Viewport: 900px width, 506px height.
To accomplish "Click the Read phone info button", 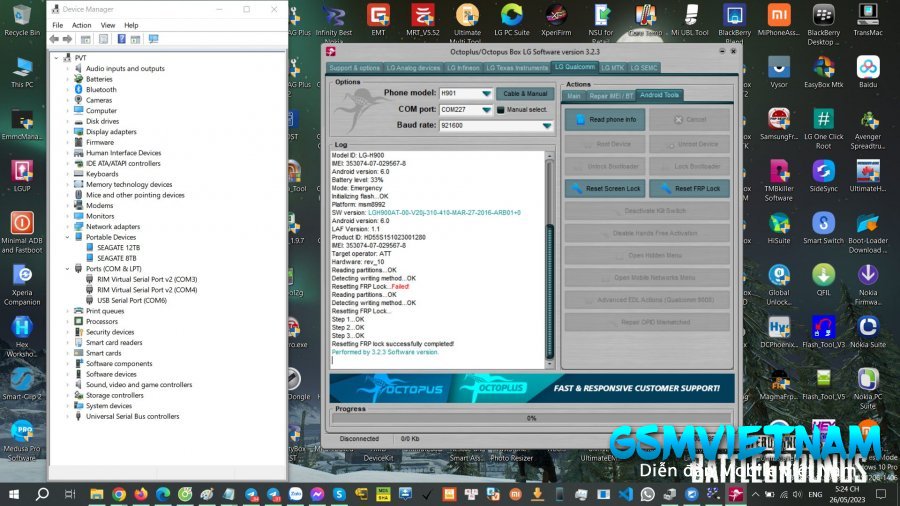I will (605, 119).
